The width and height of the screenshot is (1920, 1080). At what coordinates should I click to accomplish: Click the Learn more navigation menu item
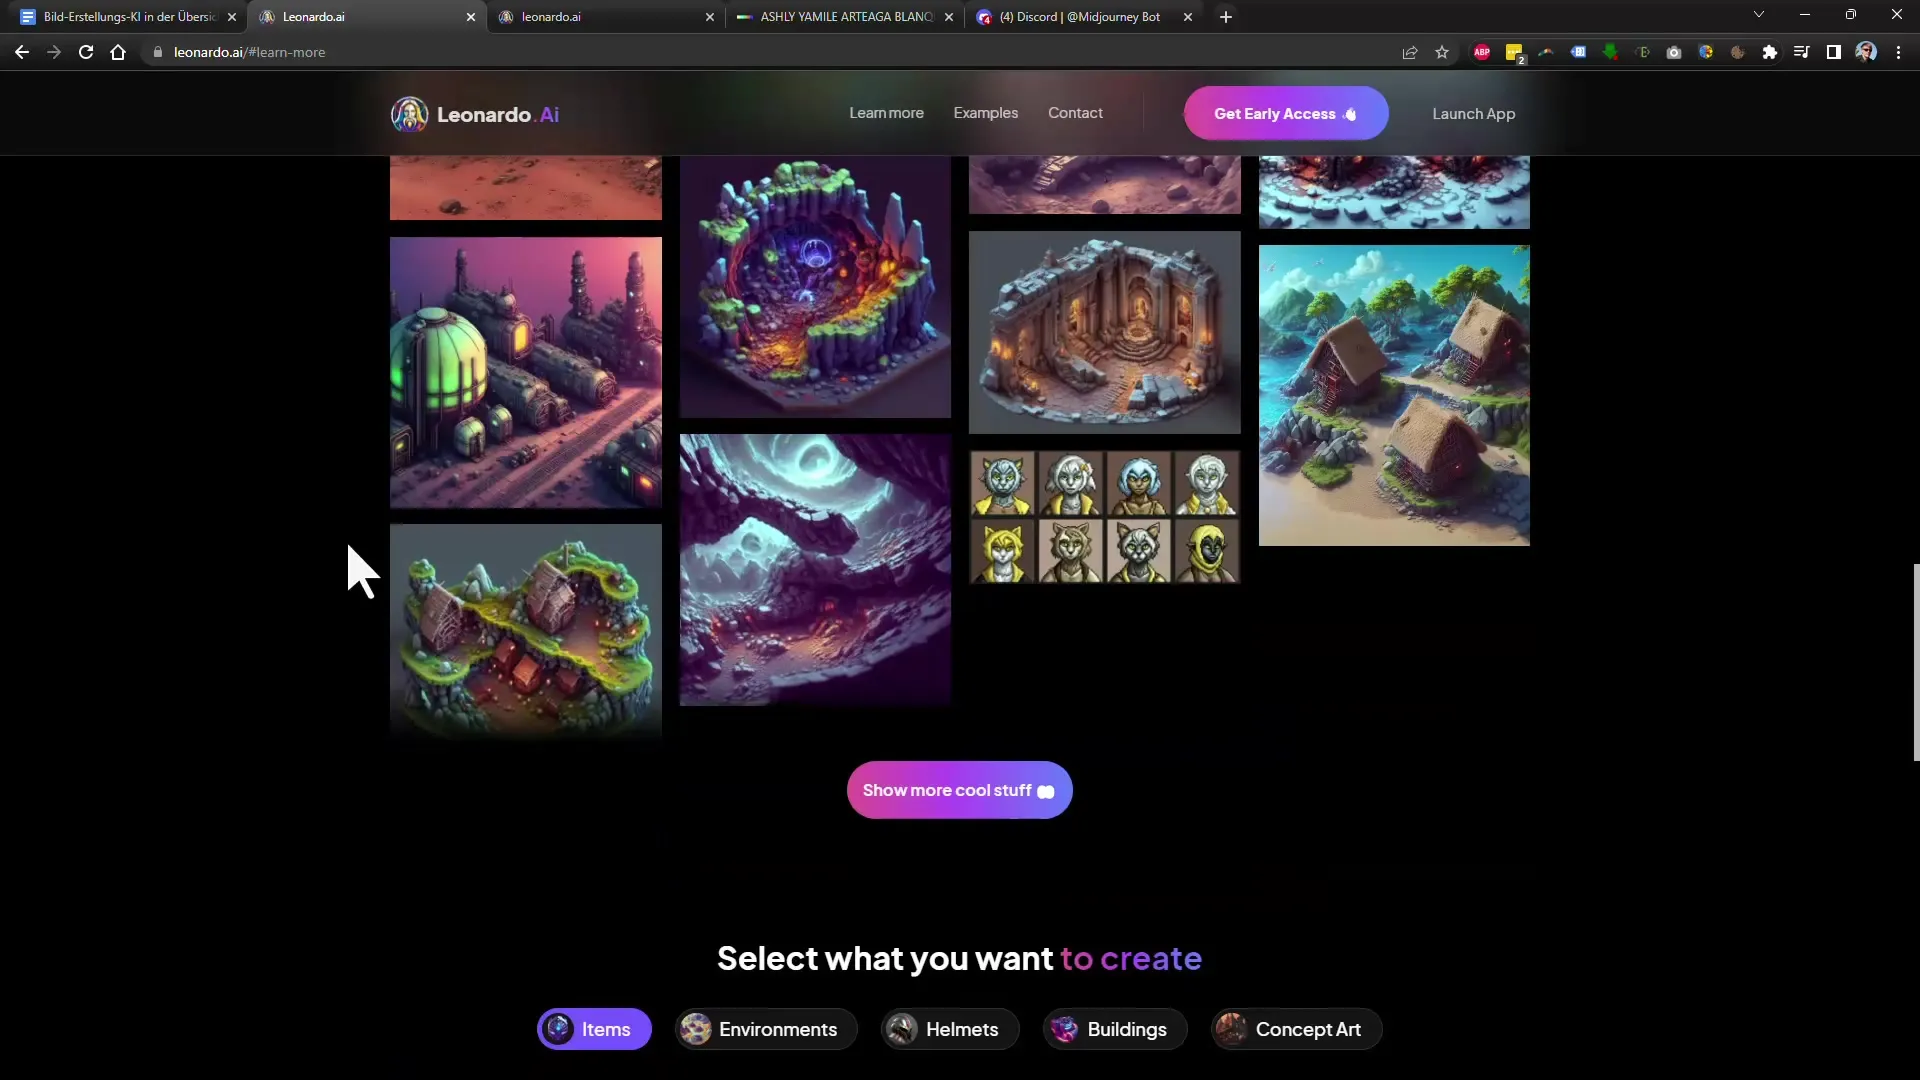885,112
